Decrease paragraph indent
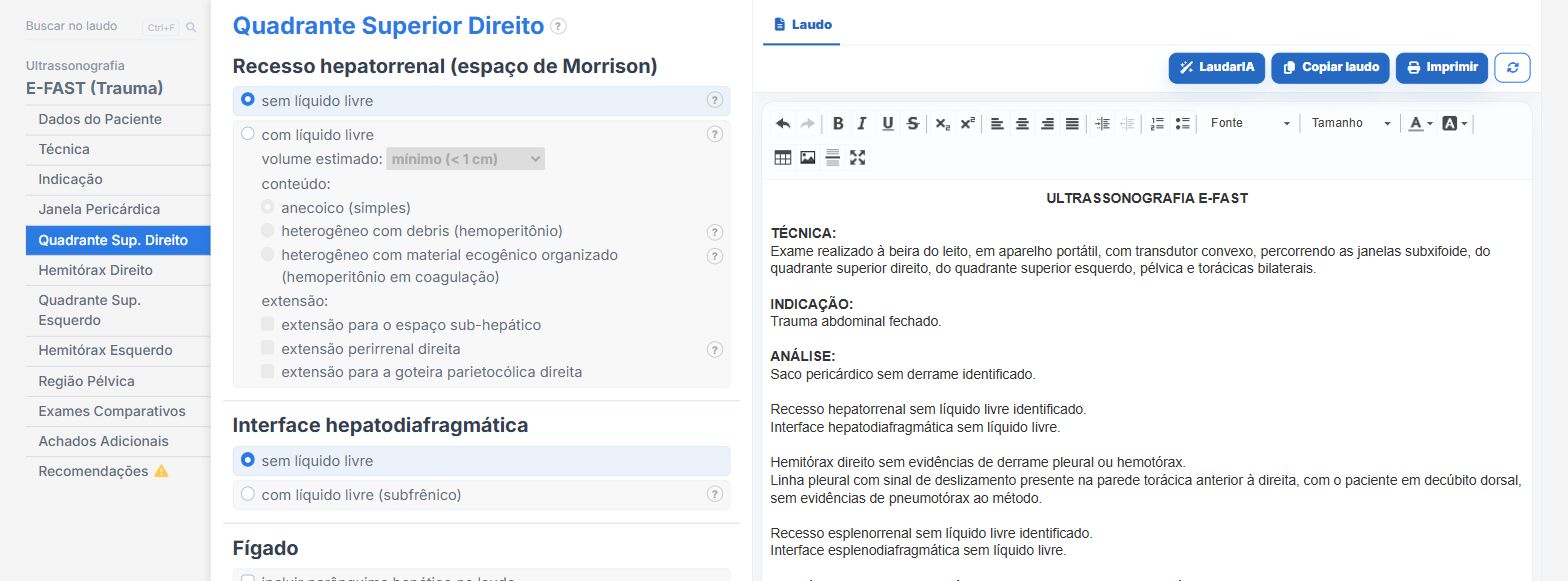The width and height of the screenshot is (1568, 581). (1127, 123)
